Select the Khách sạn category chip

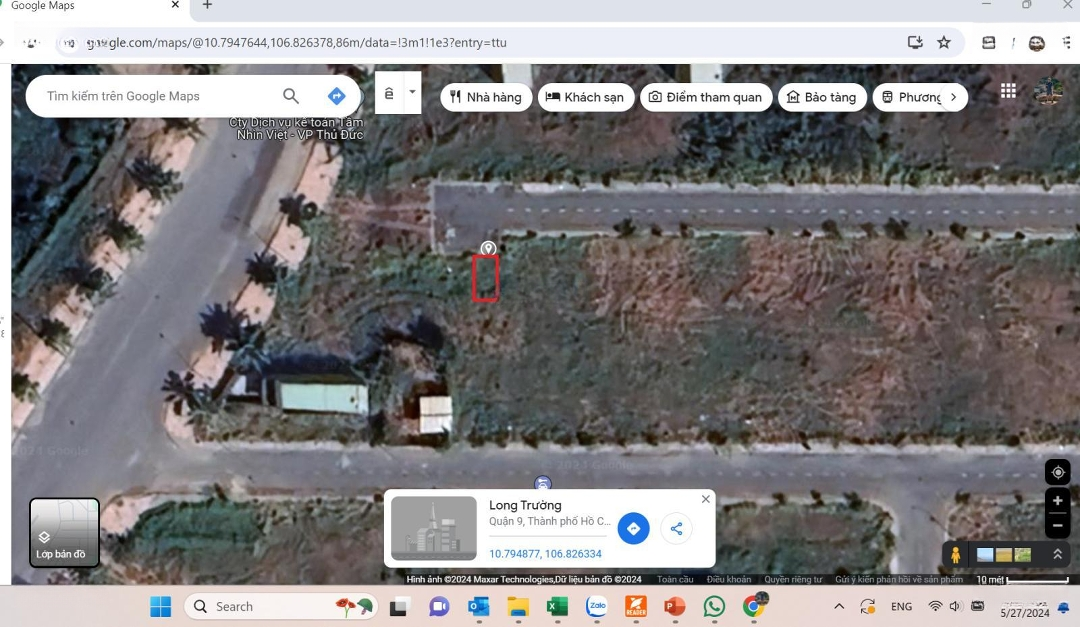click(x=585, y=97)
